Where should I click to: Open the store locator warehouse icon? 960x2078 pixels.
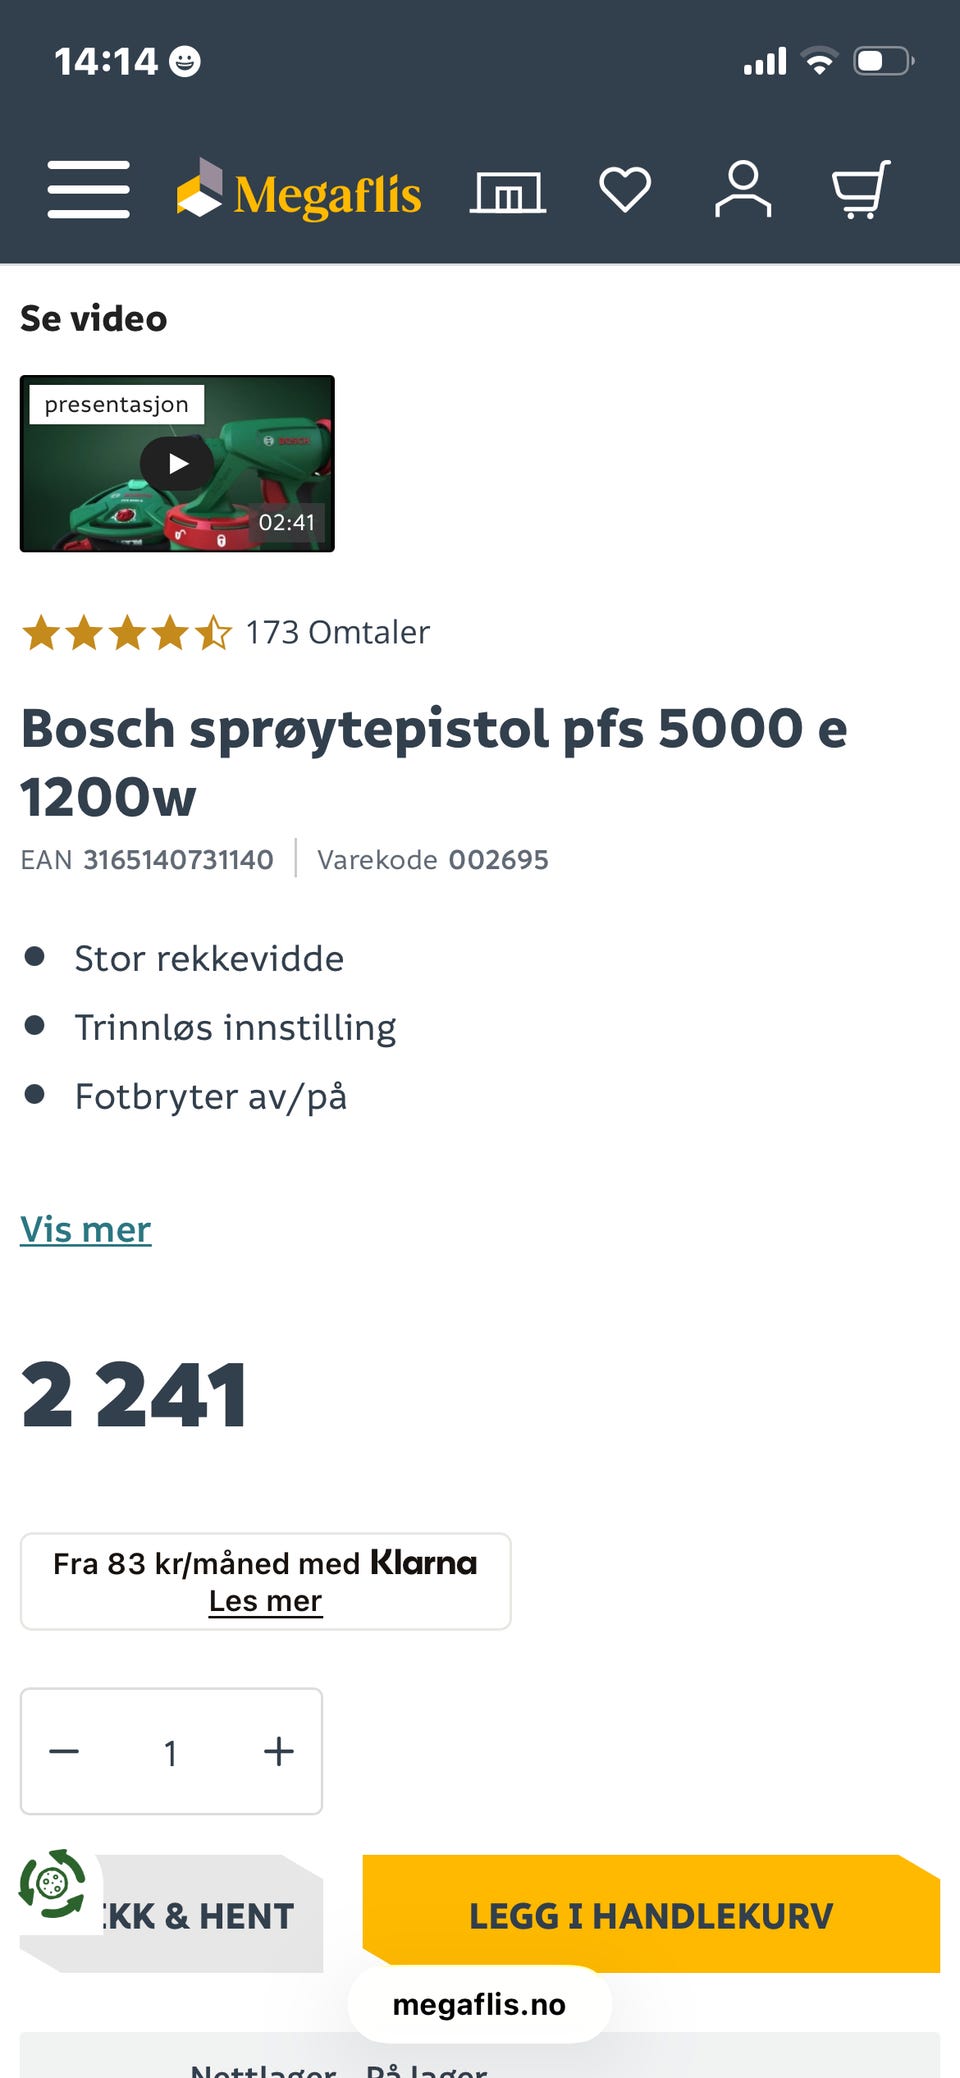tap(508, 191)
